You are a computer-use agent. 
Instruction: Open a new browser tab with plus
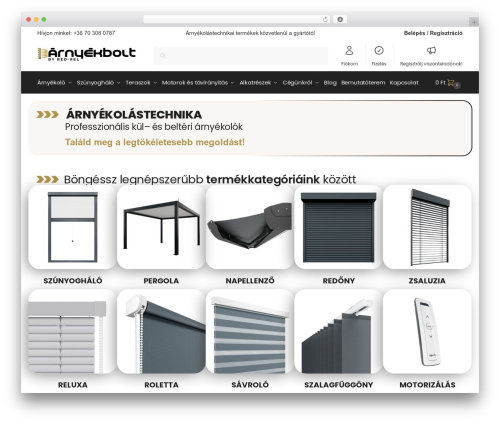click(474, 22)
